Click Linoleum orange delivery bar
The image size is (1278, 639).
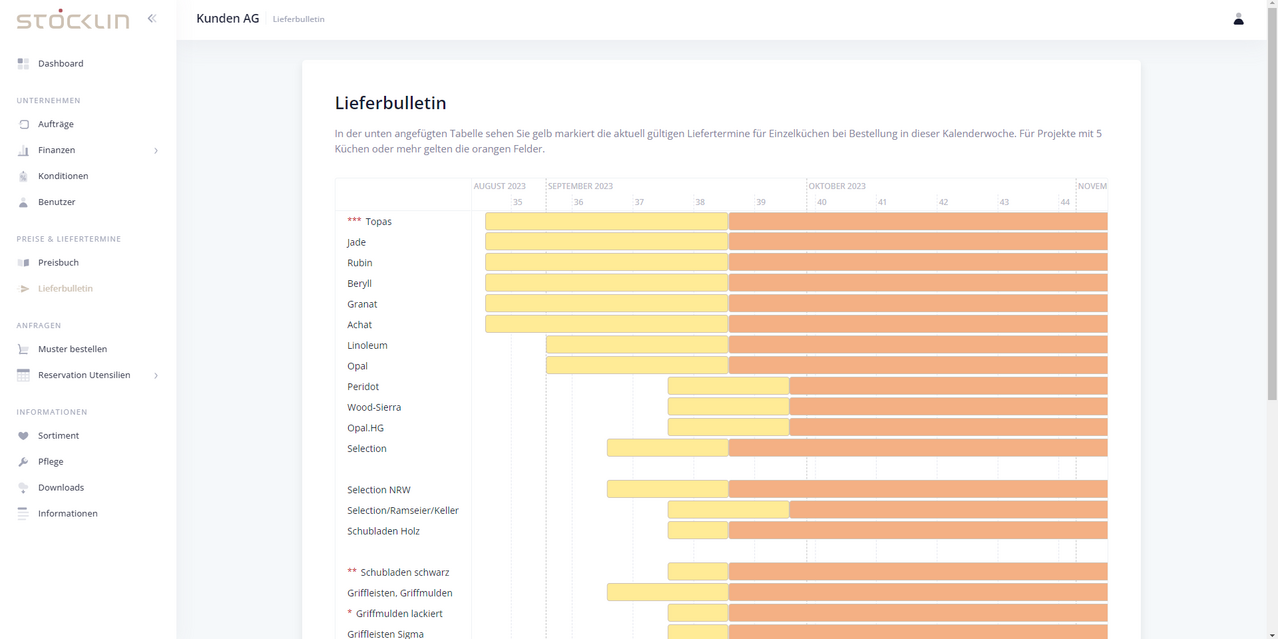pyautogui.click(x=918, y=345)
